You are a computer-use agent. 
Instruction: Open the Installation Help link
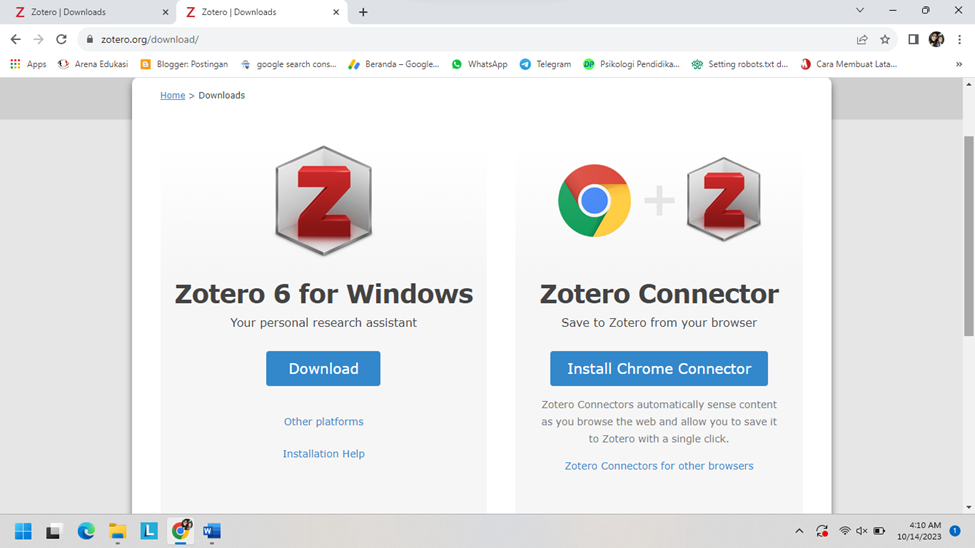(x=323, y=454)
